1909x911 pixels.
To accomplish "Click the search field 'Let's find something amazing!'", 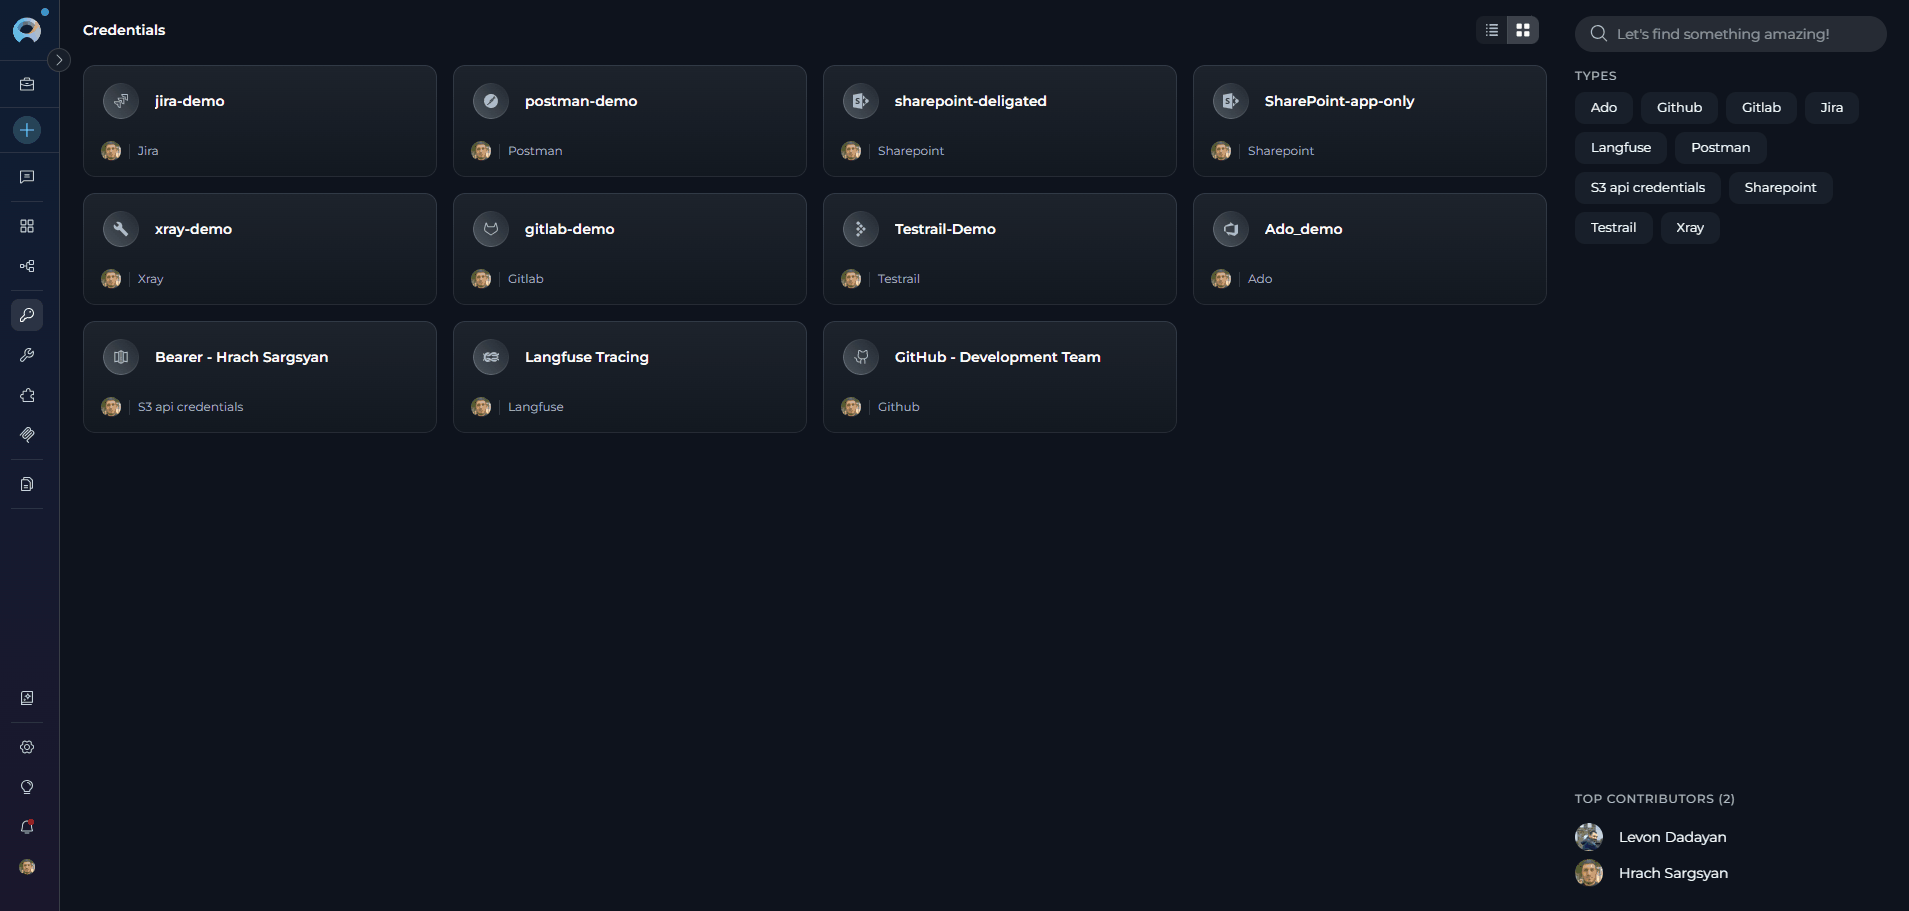I will tap(1730, 34).
